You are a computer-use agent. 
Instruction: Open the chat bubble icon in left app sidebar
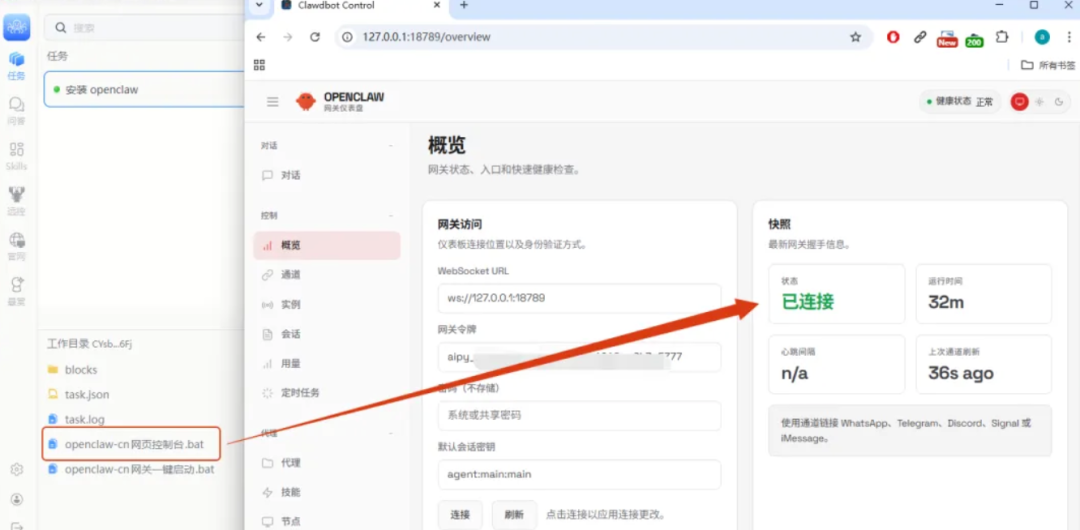pyautogui.click(x=17, y=110)
